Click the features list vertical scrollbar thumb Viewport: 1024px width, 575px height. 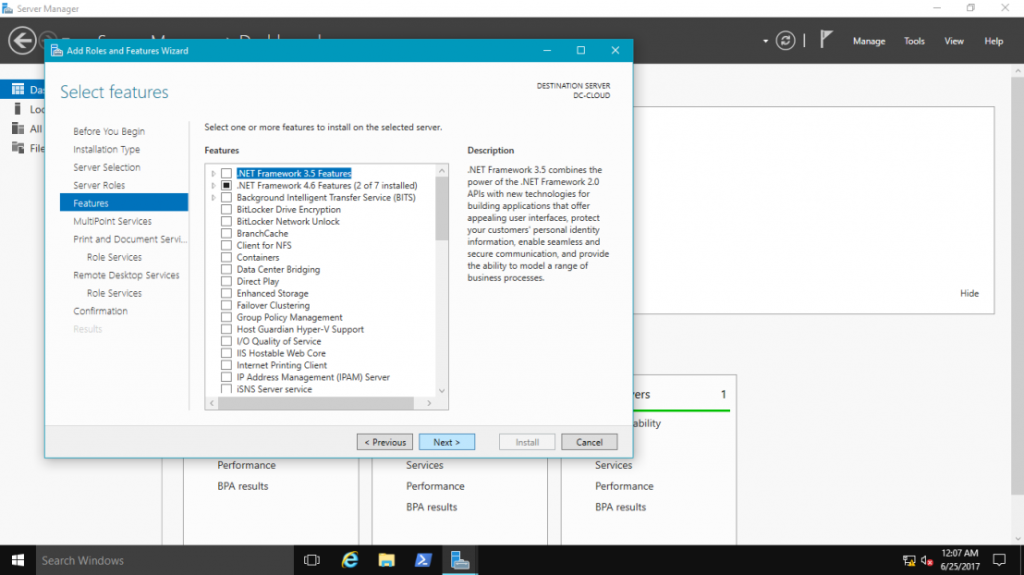[442, 208]
